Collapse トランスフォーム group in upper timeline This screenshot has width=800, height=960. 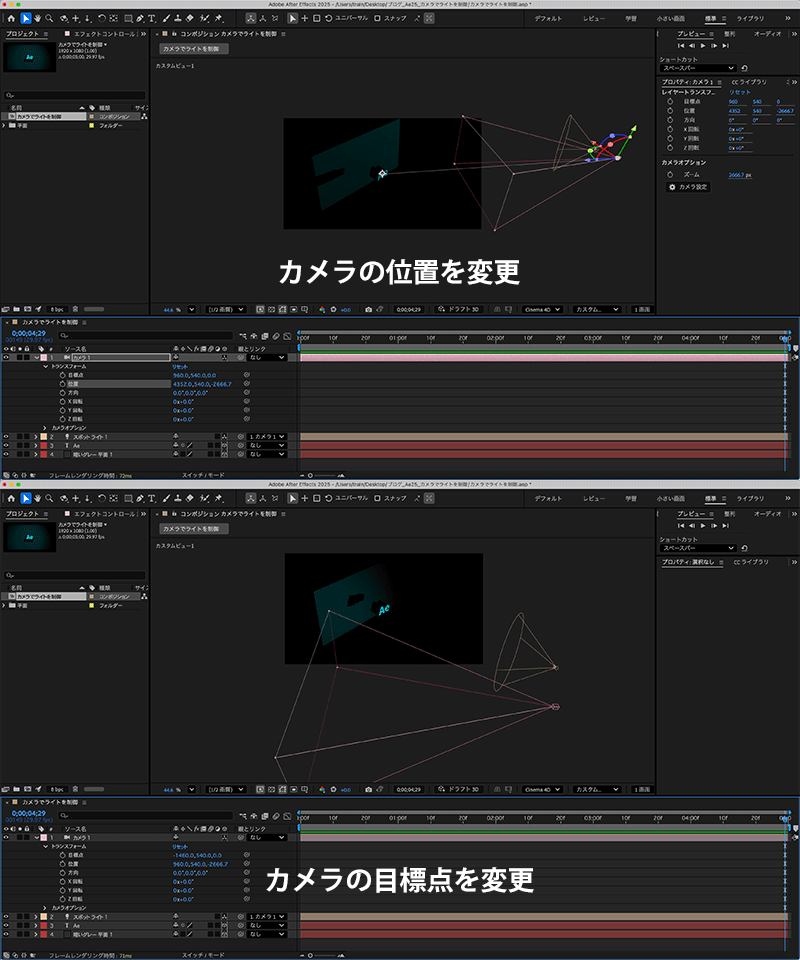coord(45,367)
